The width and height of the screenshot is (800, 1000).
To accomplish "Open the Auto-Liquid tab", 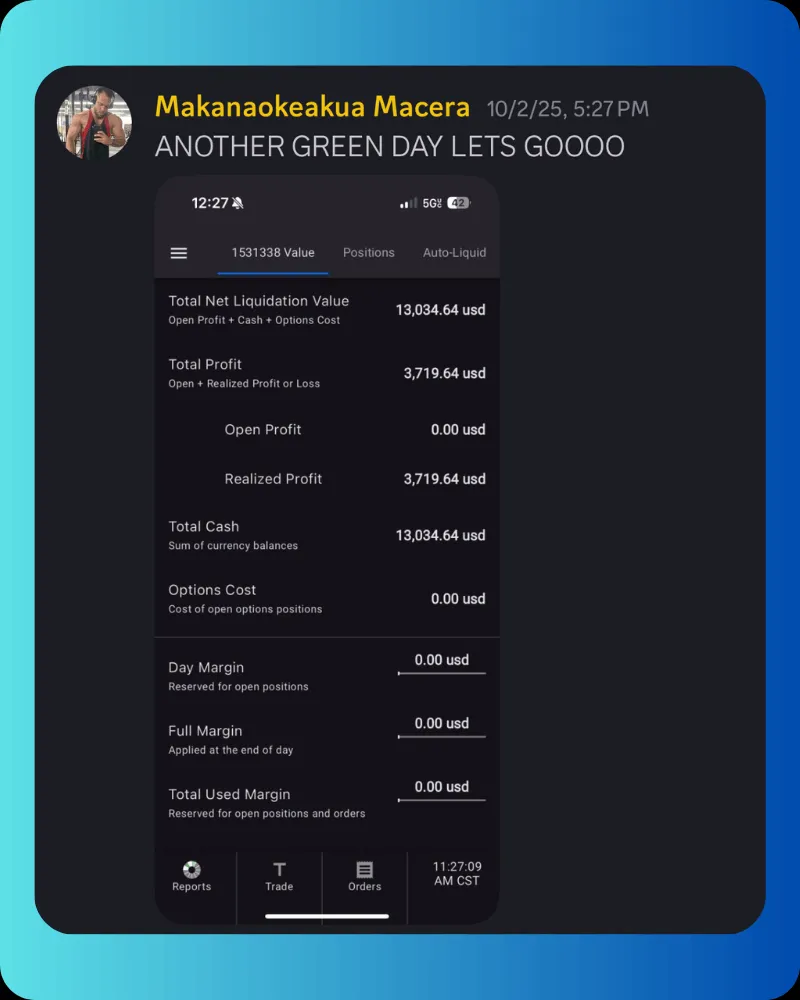I will pyautogui.click(x=454, y=253).
